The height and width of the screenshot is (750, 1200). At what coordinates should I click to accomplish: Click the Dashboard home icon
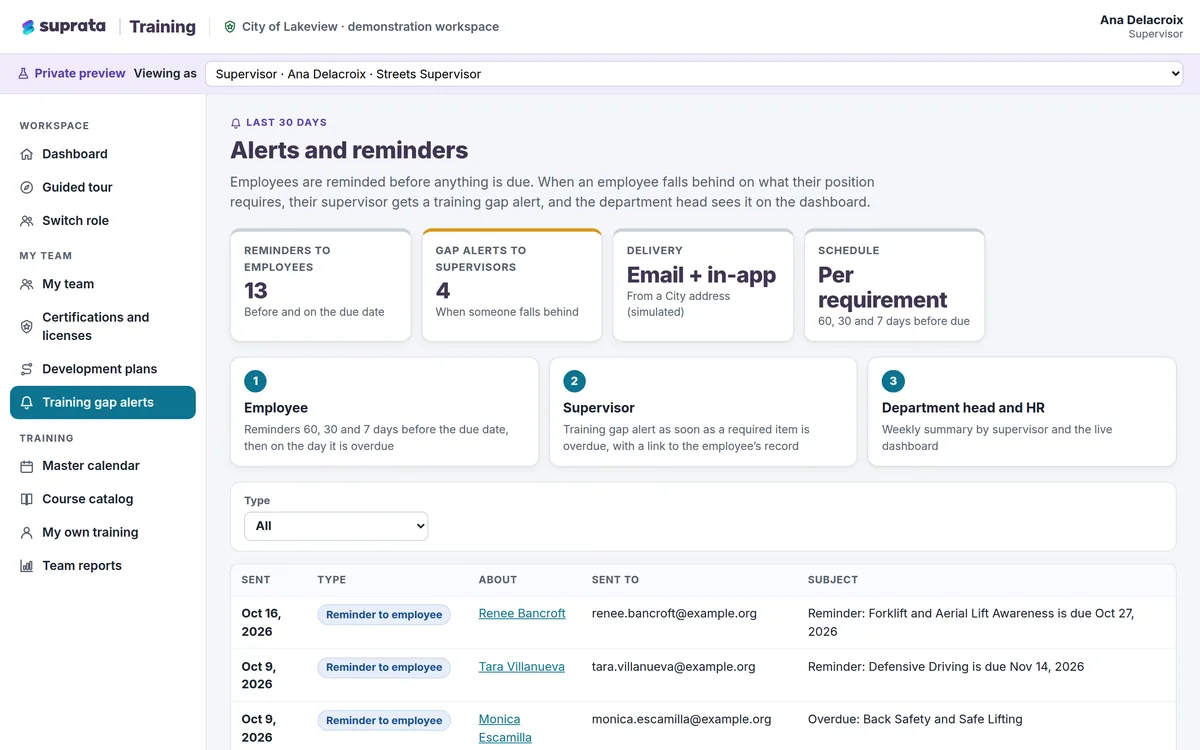(x=27, y=154)
